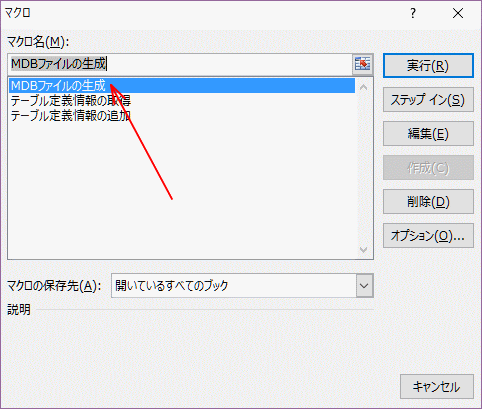Click the macro list scroll down arrow

tap(364, 249)
